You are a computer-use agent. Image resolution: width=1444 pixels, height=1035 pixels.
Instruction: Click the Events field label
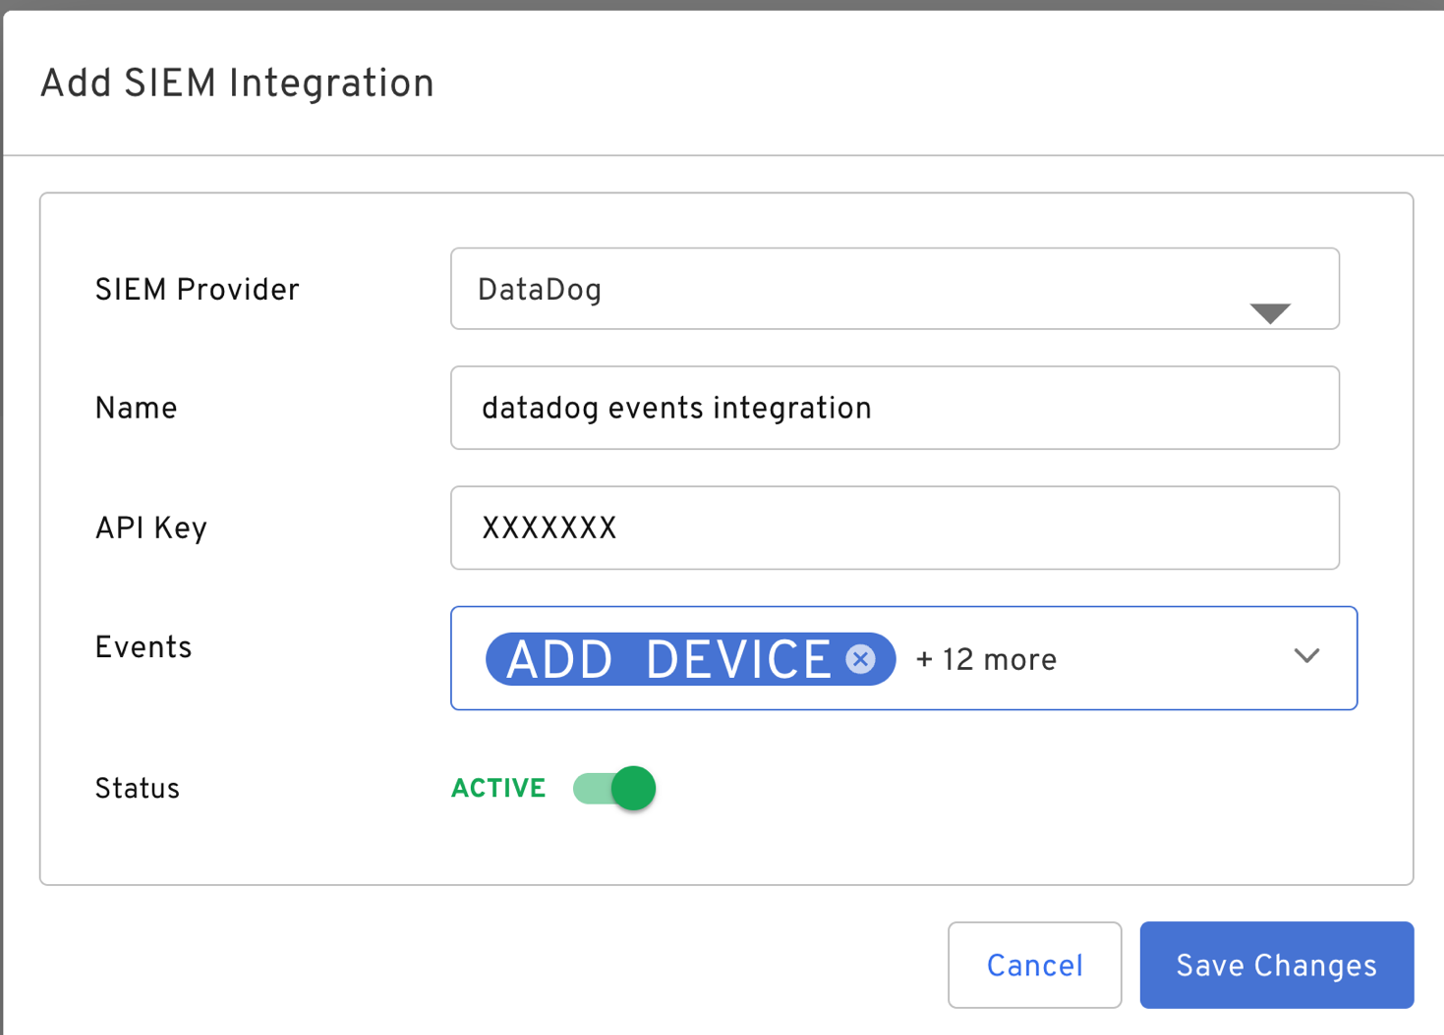pyautogui.click(x=143, y=647)
